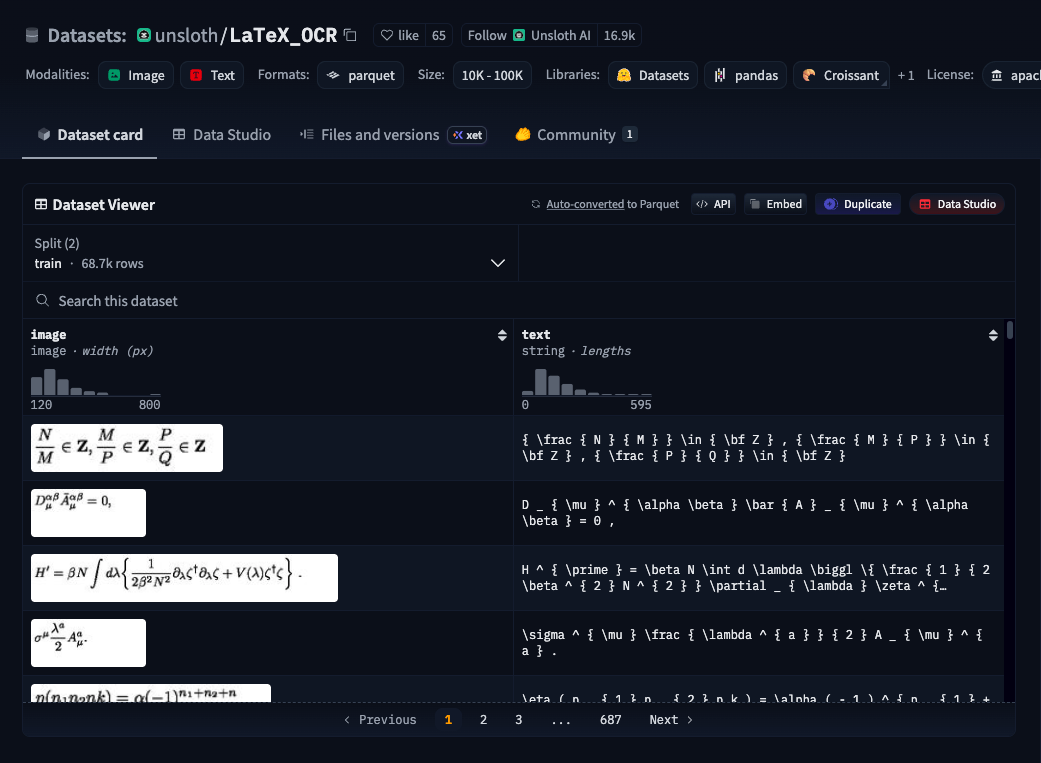
Task: Show the +1 additional libraries
Action: tap(906, 75)
